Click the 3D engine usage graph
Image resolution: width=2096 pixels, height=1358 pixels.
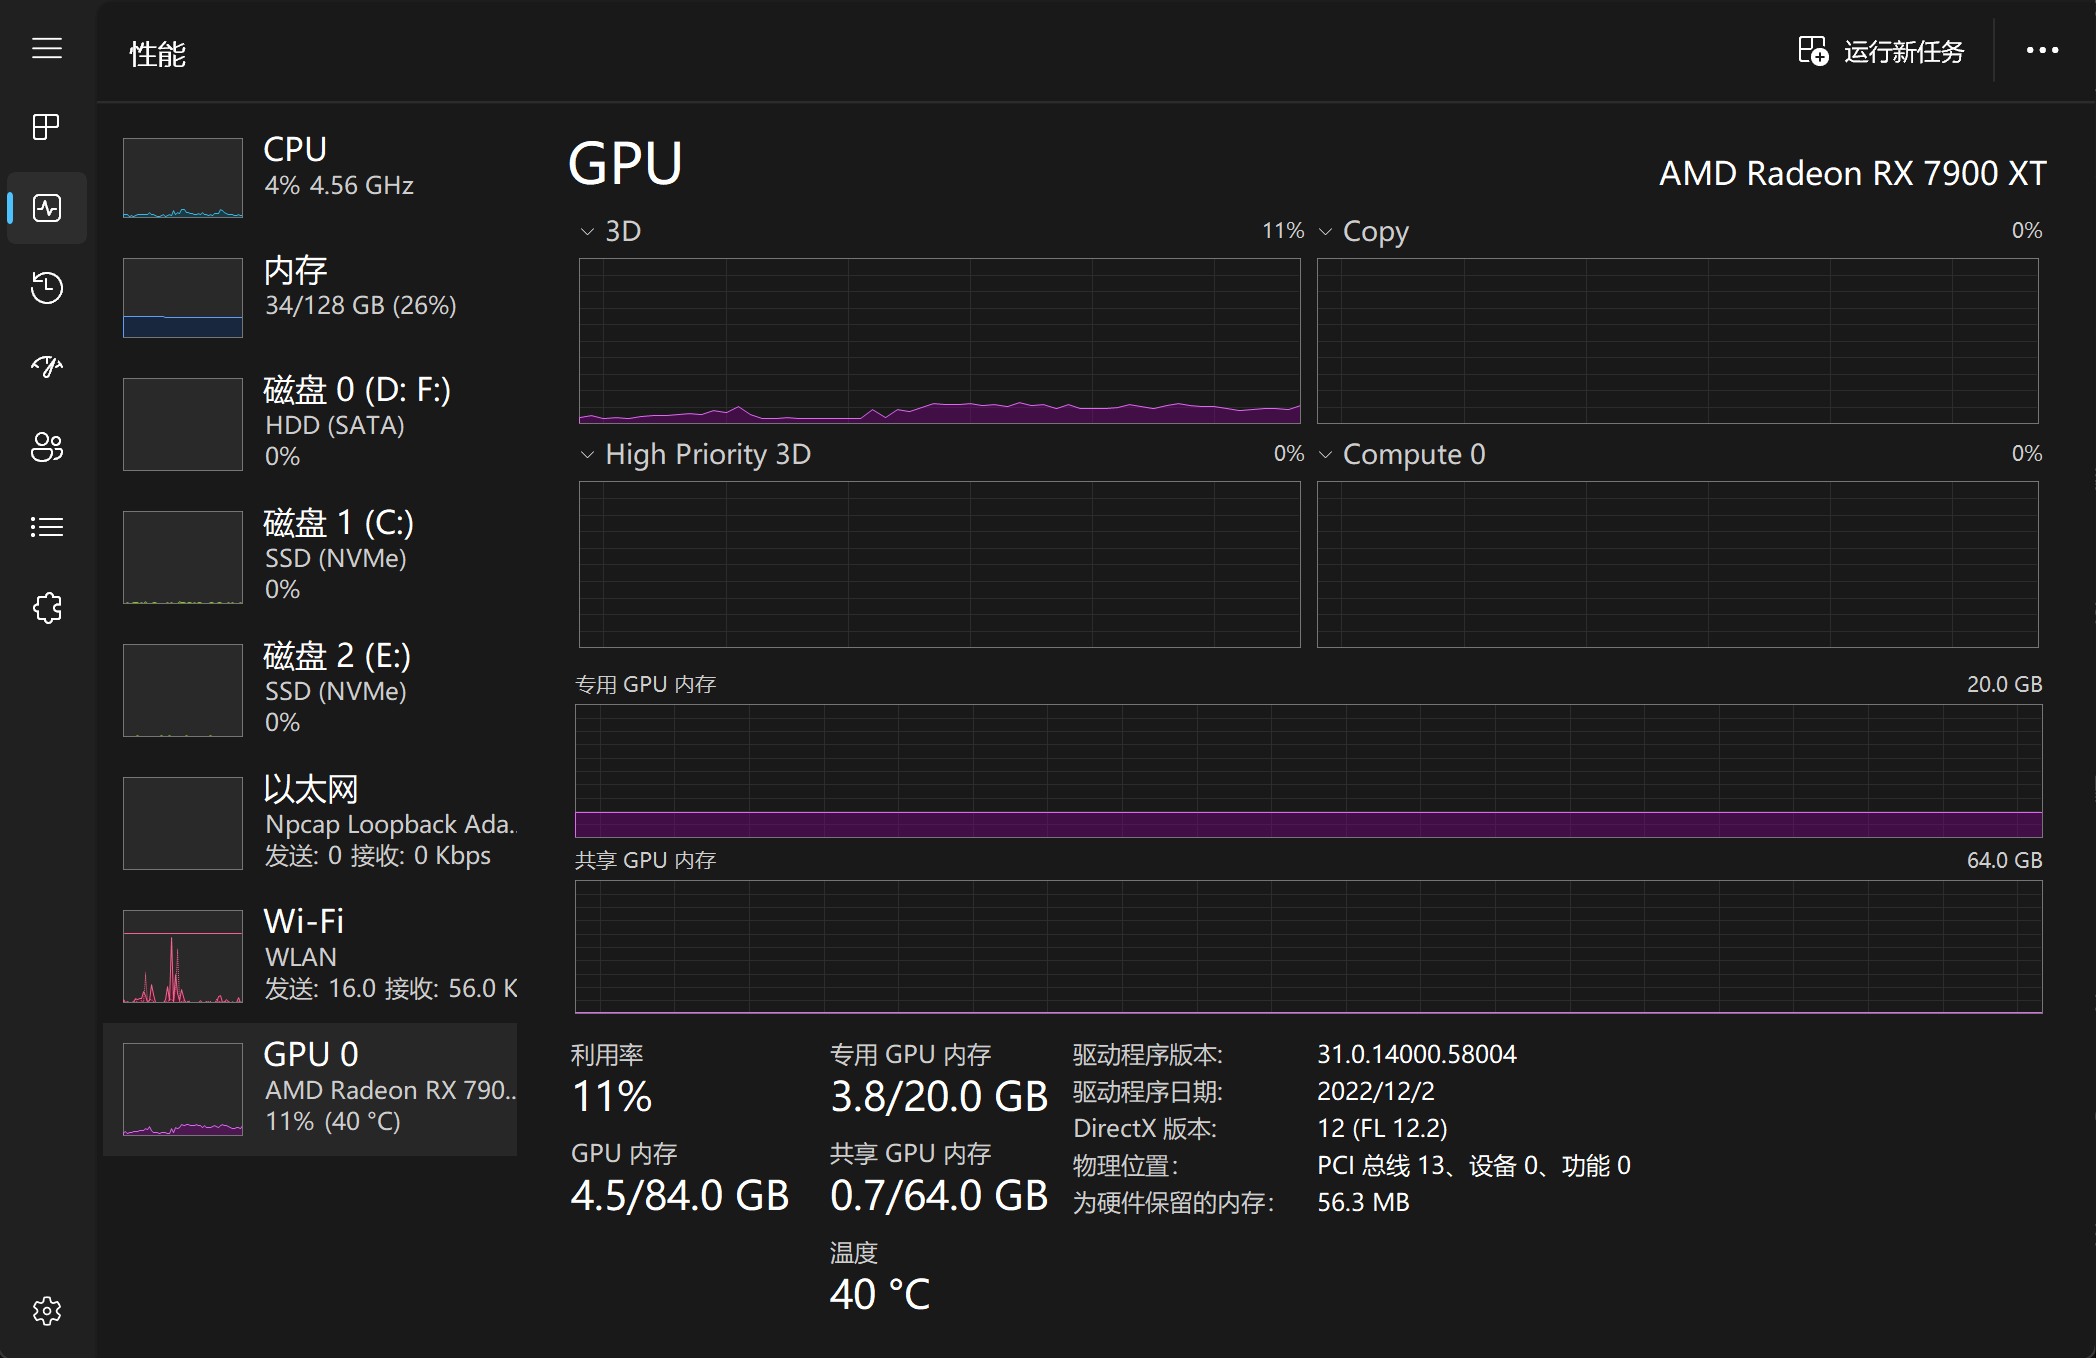point(940,341)
